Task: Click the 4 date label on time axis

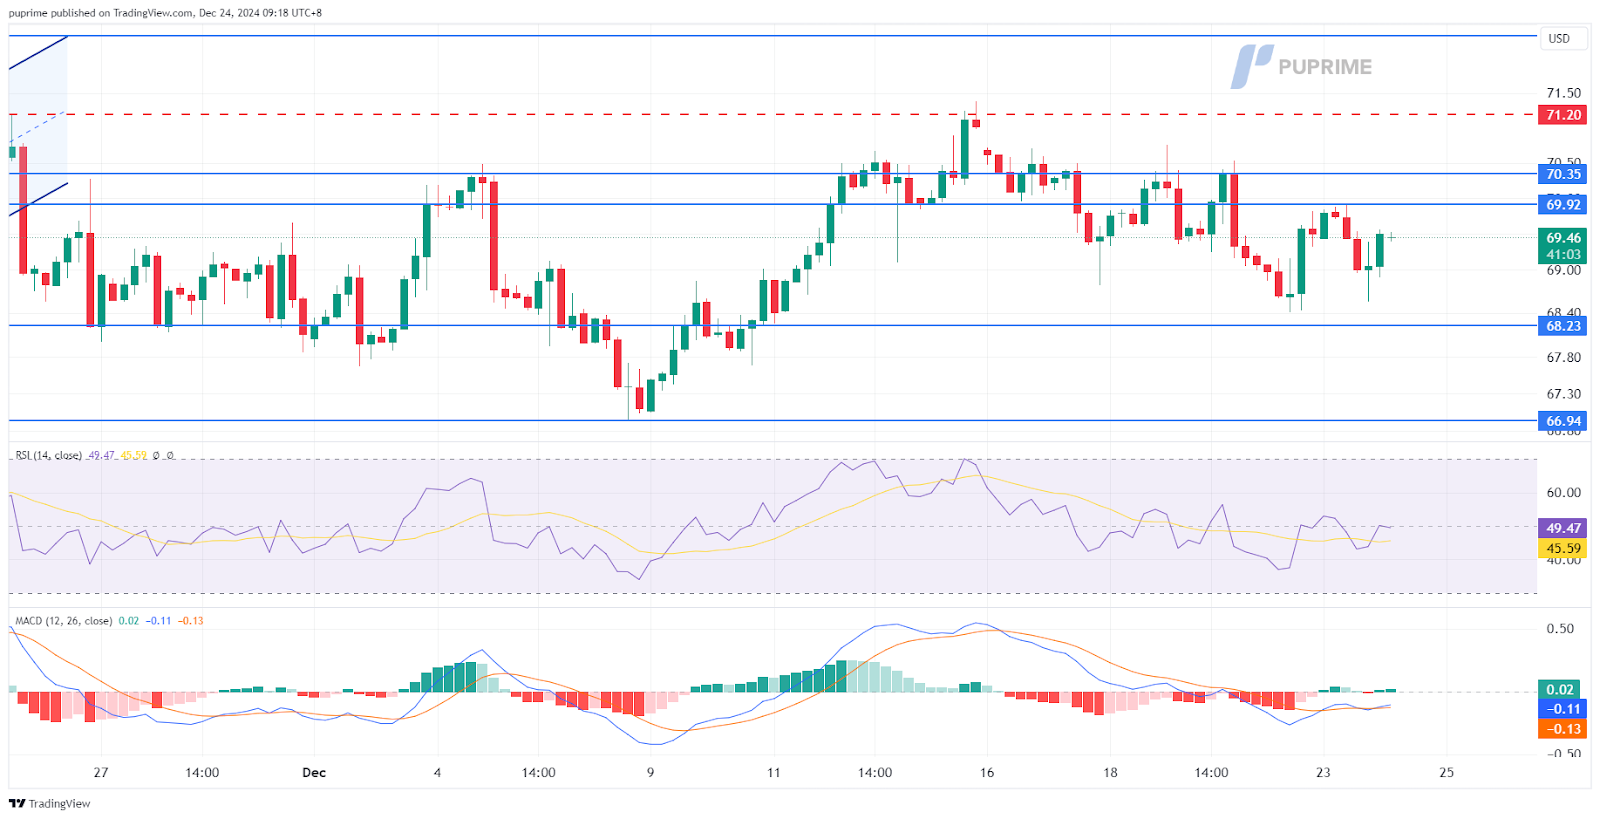Action: tap(437, 772)
